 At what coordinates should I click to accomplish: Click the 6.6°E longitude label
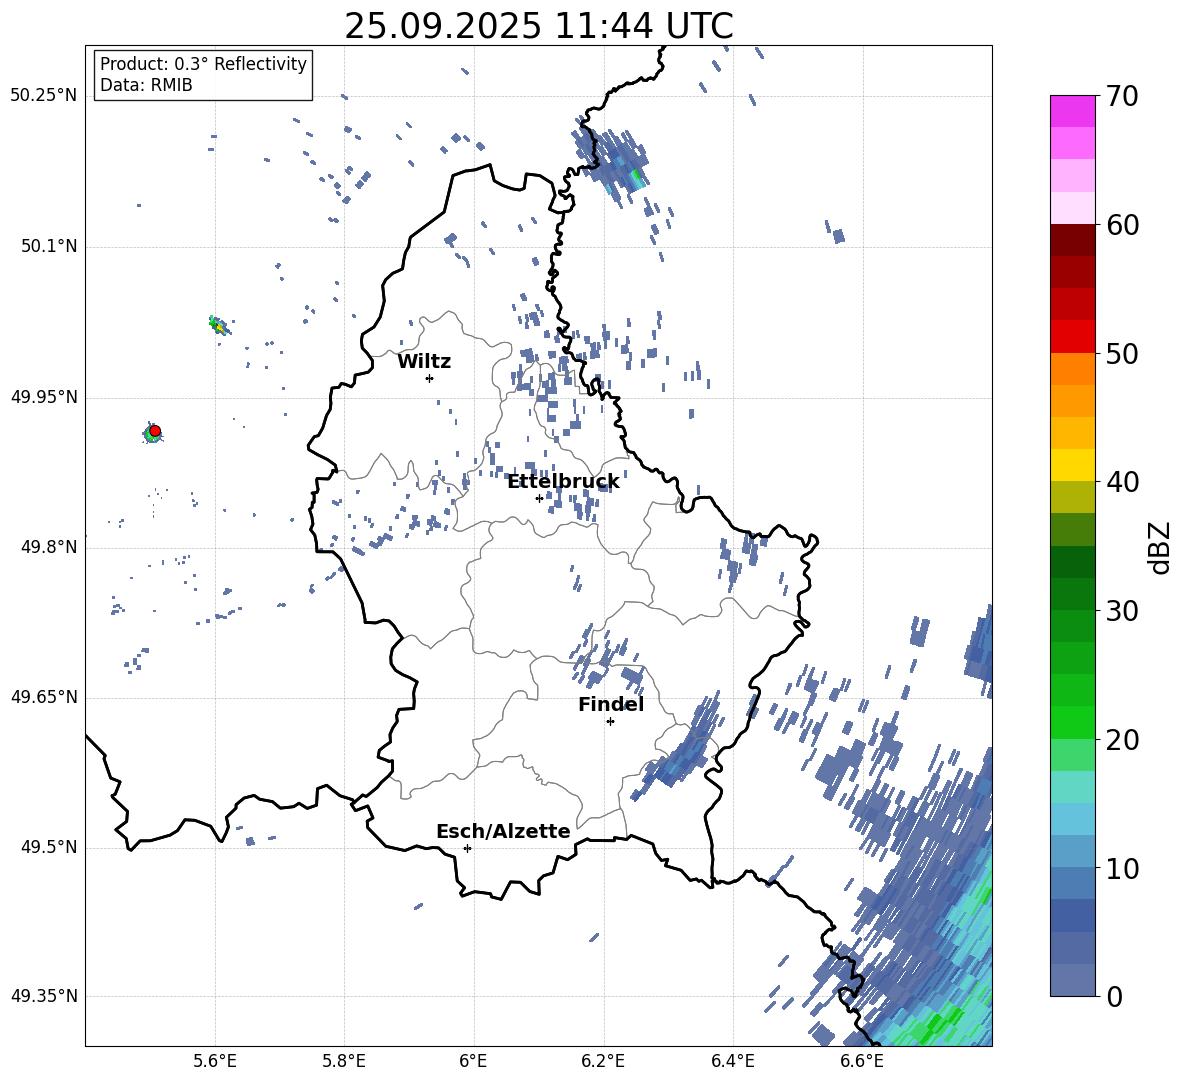pyautogui.click(x=862, y=1061)
